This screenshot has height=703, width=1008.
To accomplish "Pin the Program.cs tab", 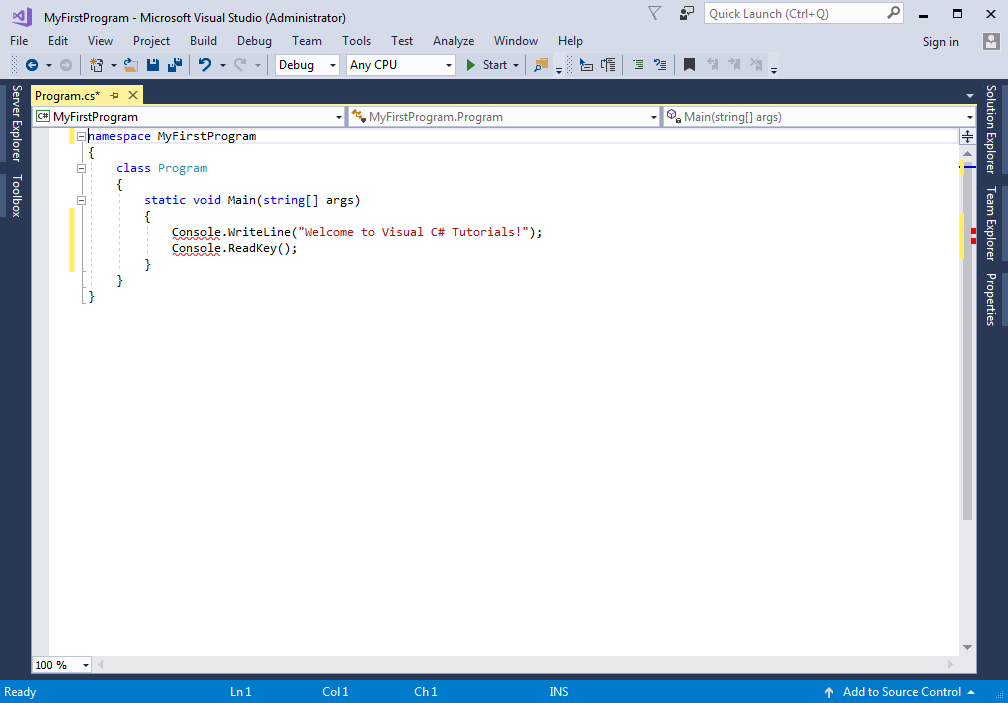I will [x=114, y=96].
